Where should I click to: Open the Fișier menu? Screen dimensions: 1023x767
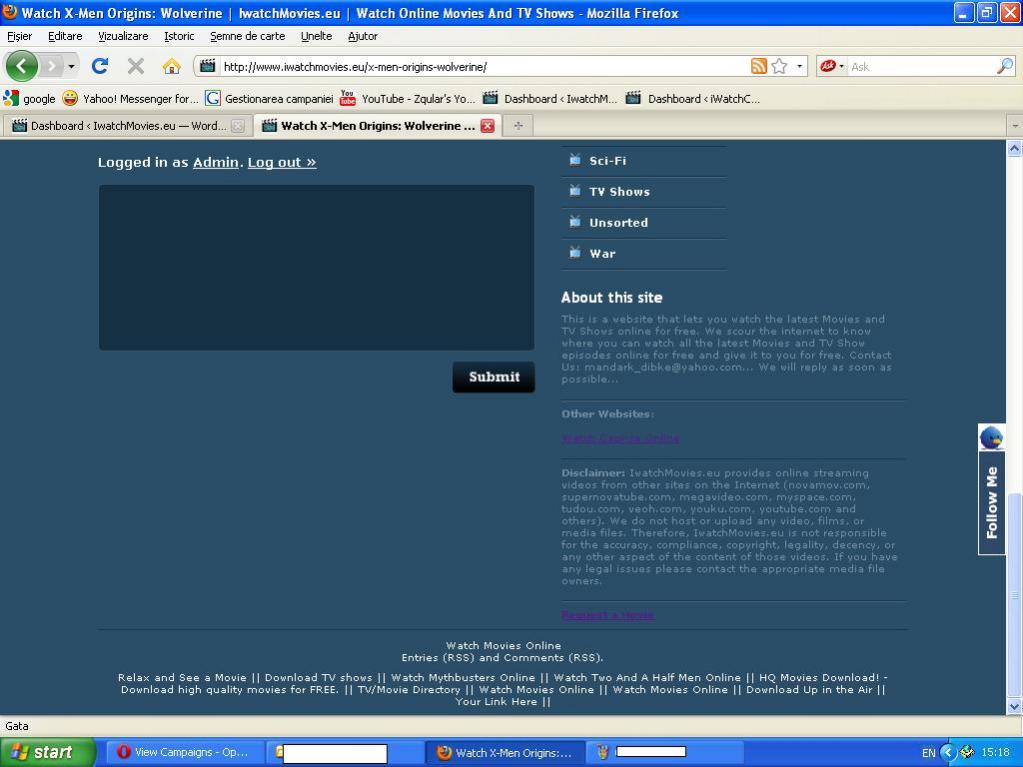[x=20, y=37]
